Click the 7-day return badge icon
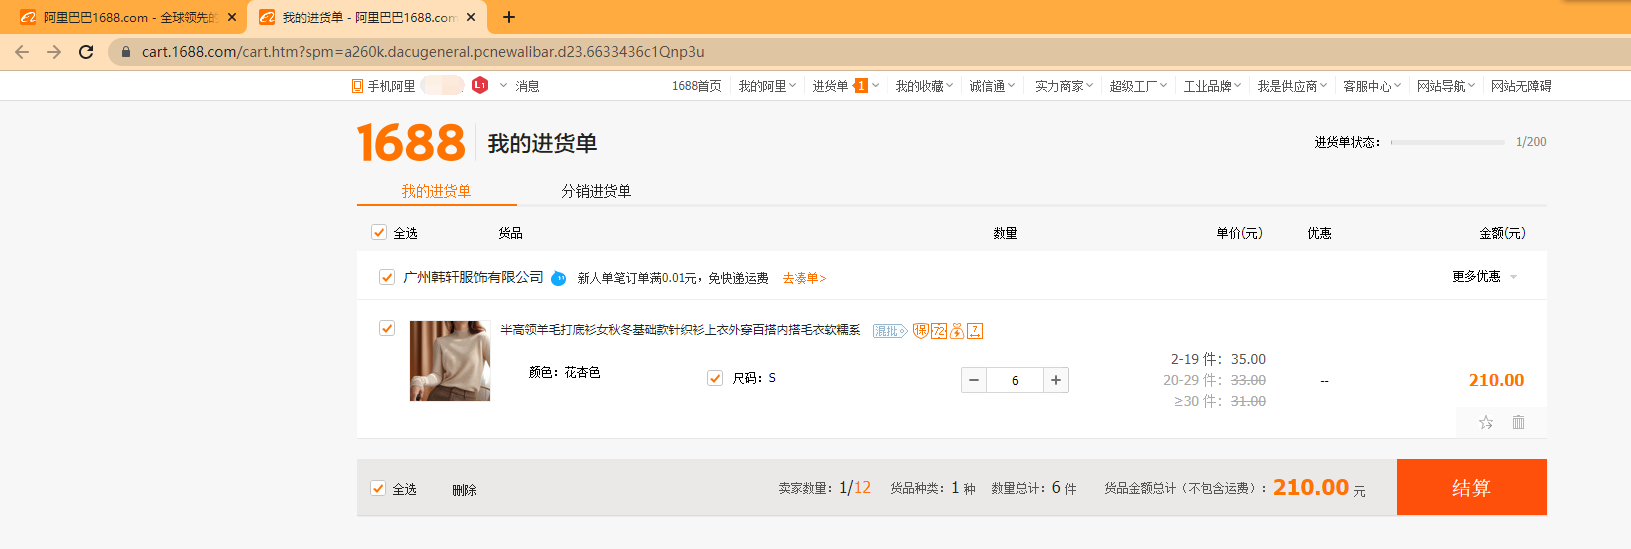Image resolution: width=1631 pixels, height=549 pixels. pos(975,331)
